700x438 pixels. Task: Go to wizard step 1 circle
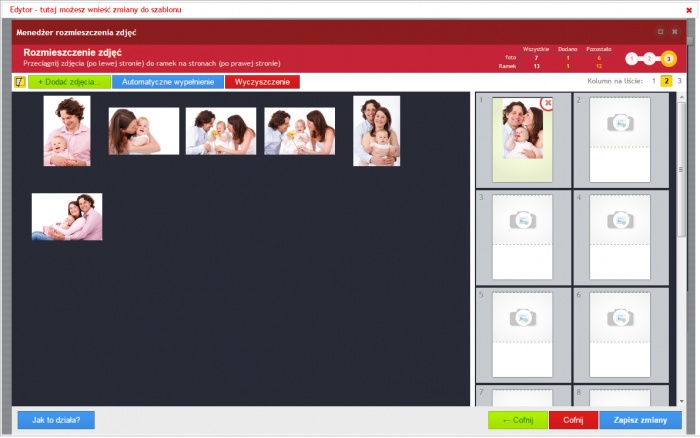(632, 59)
